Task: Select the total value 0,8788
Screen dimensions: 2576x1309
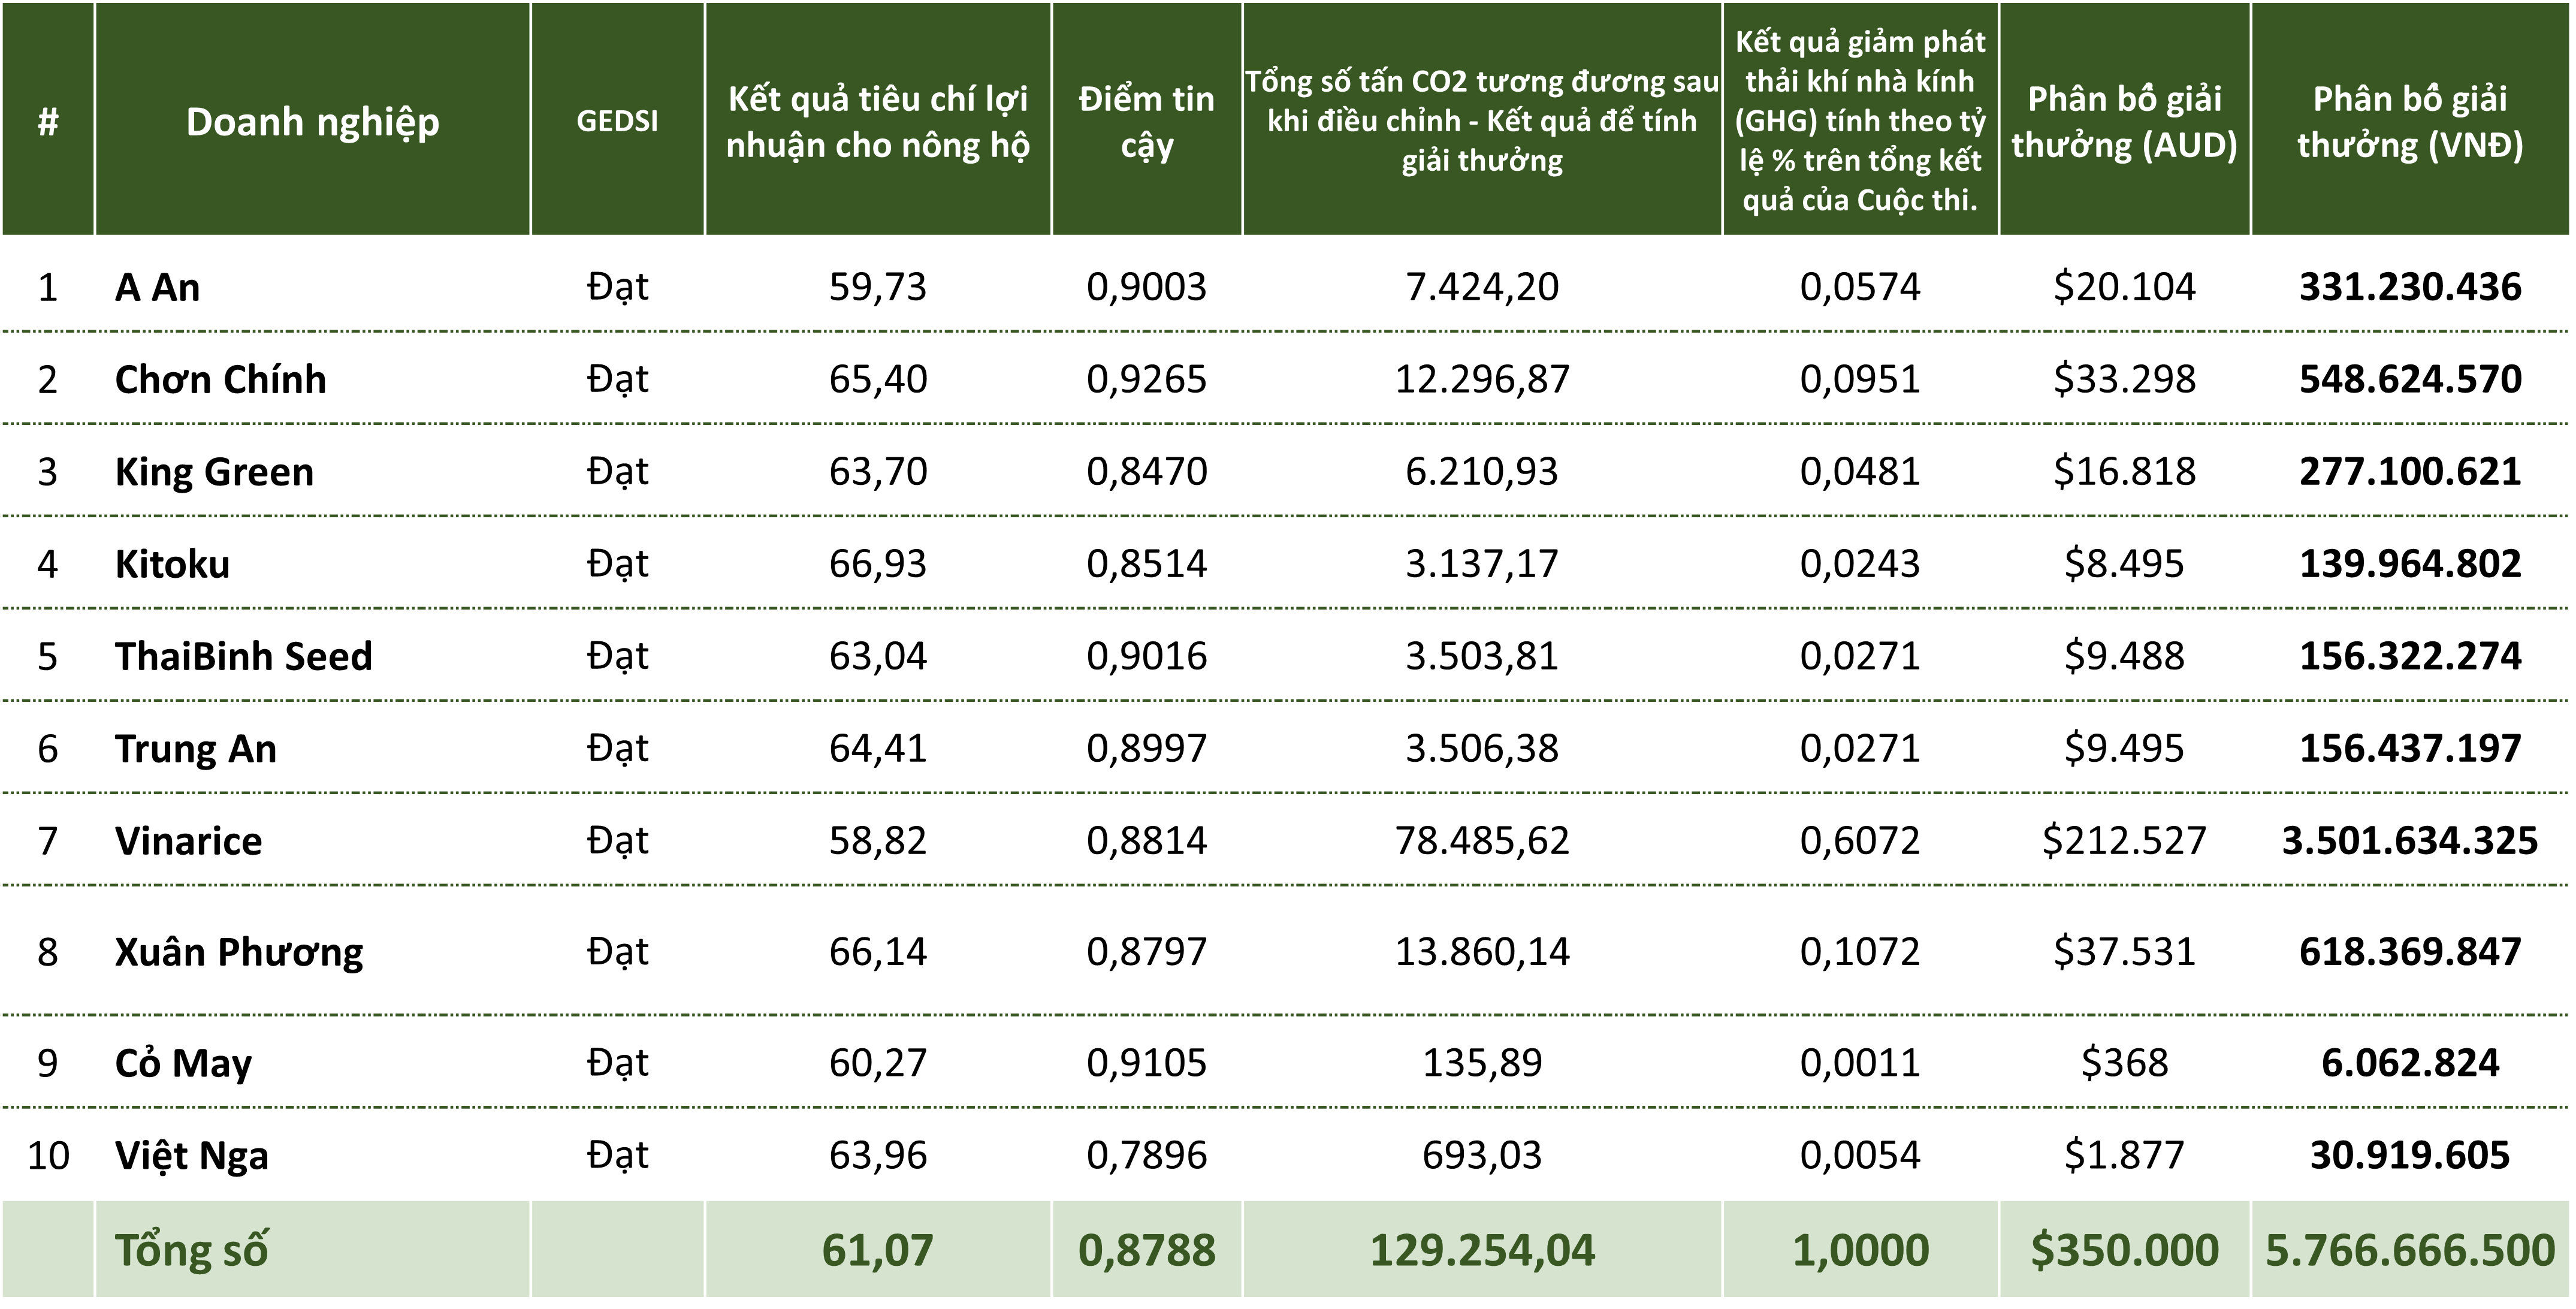Action: click(1146, 1250)
